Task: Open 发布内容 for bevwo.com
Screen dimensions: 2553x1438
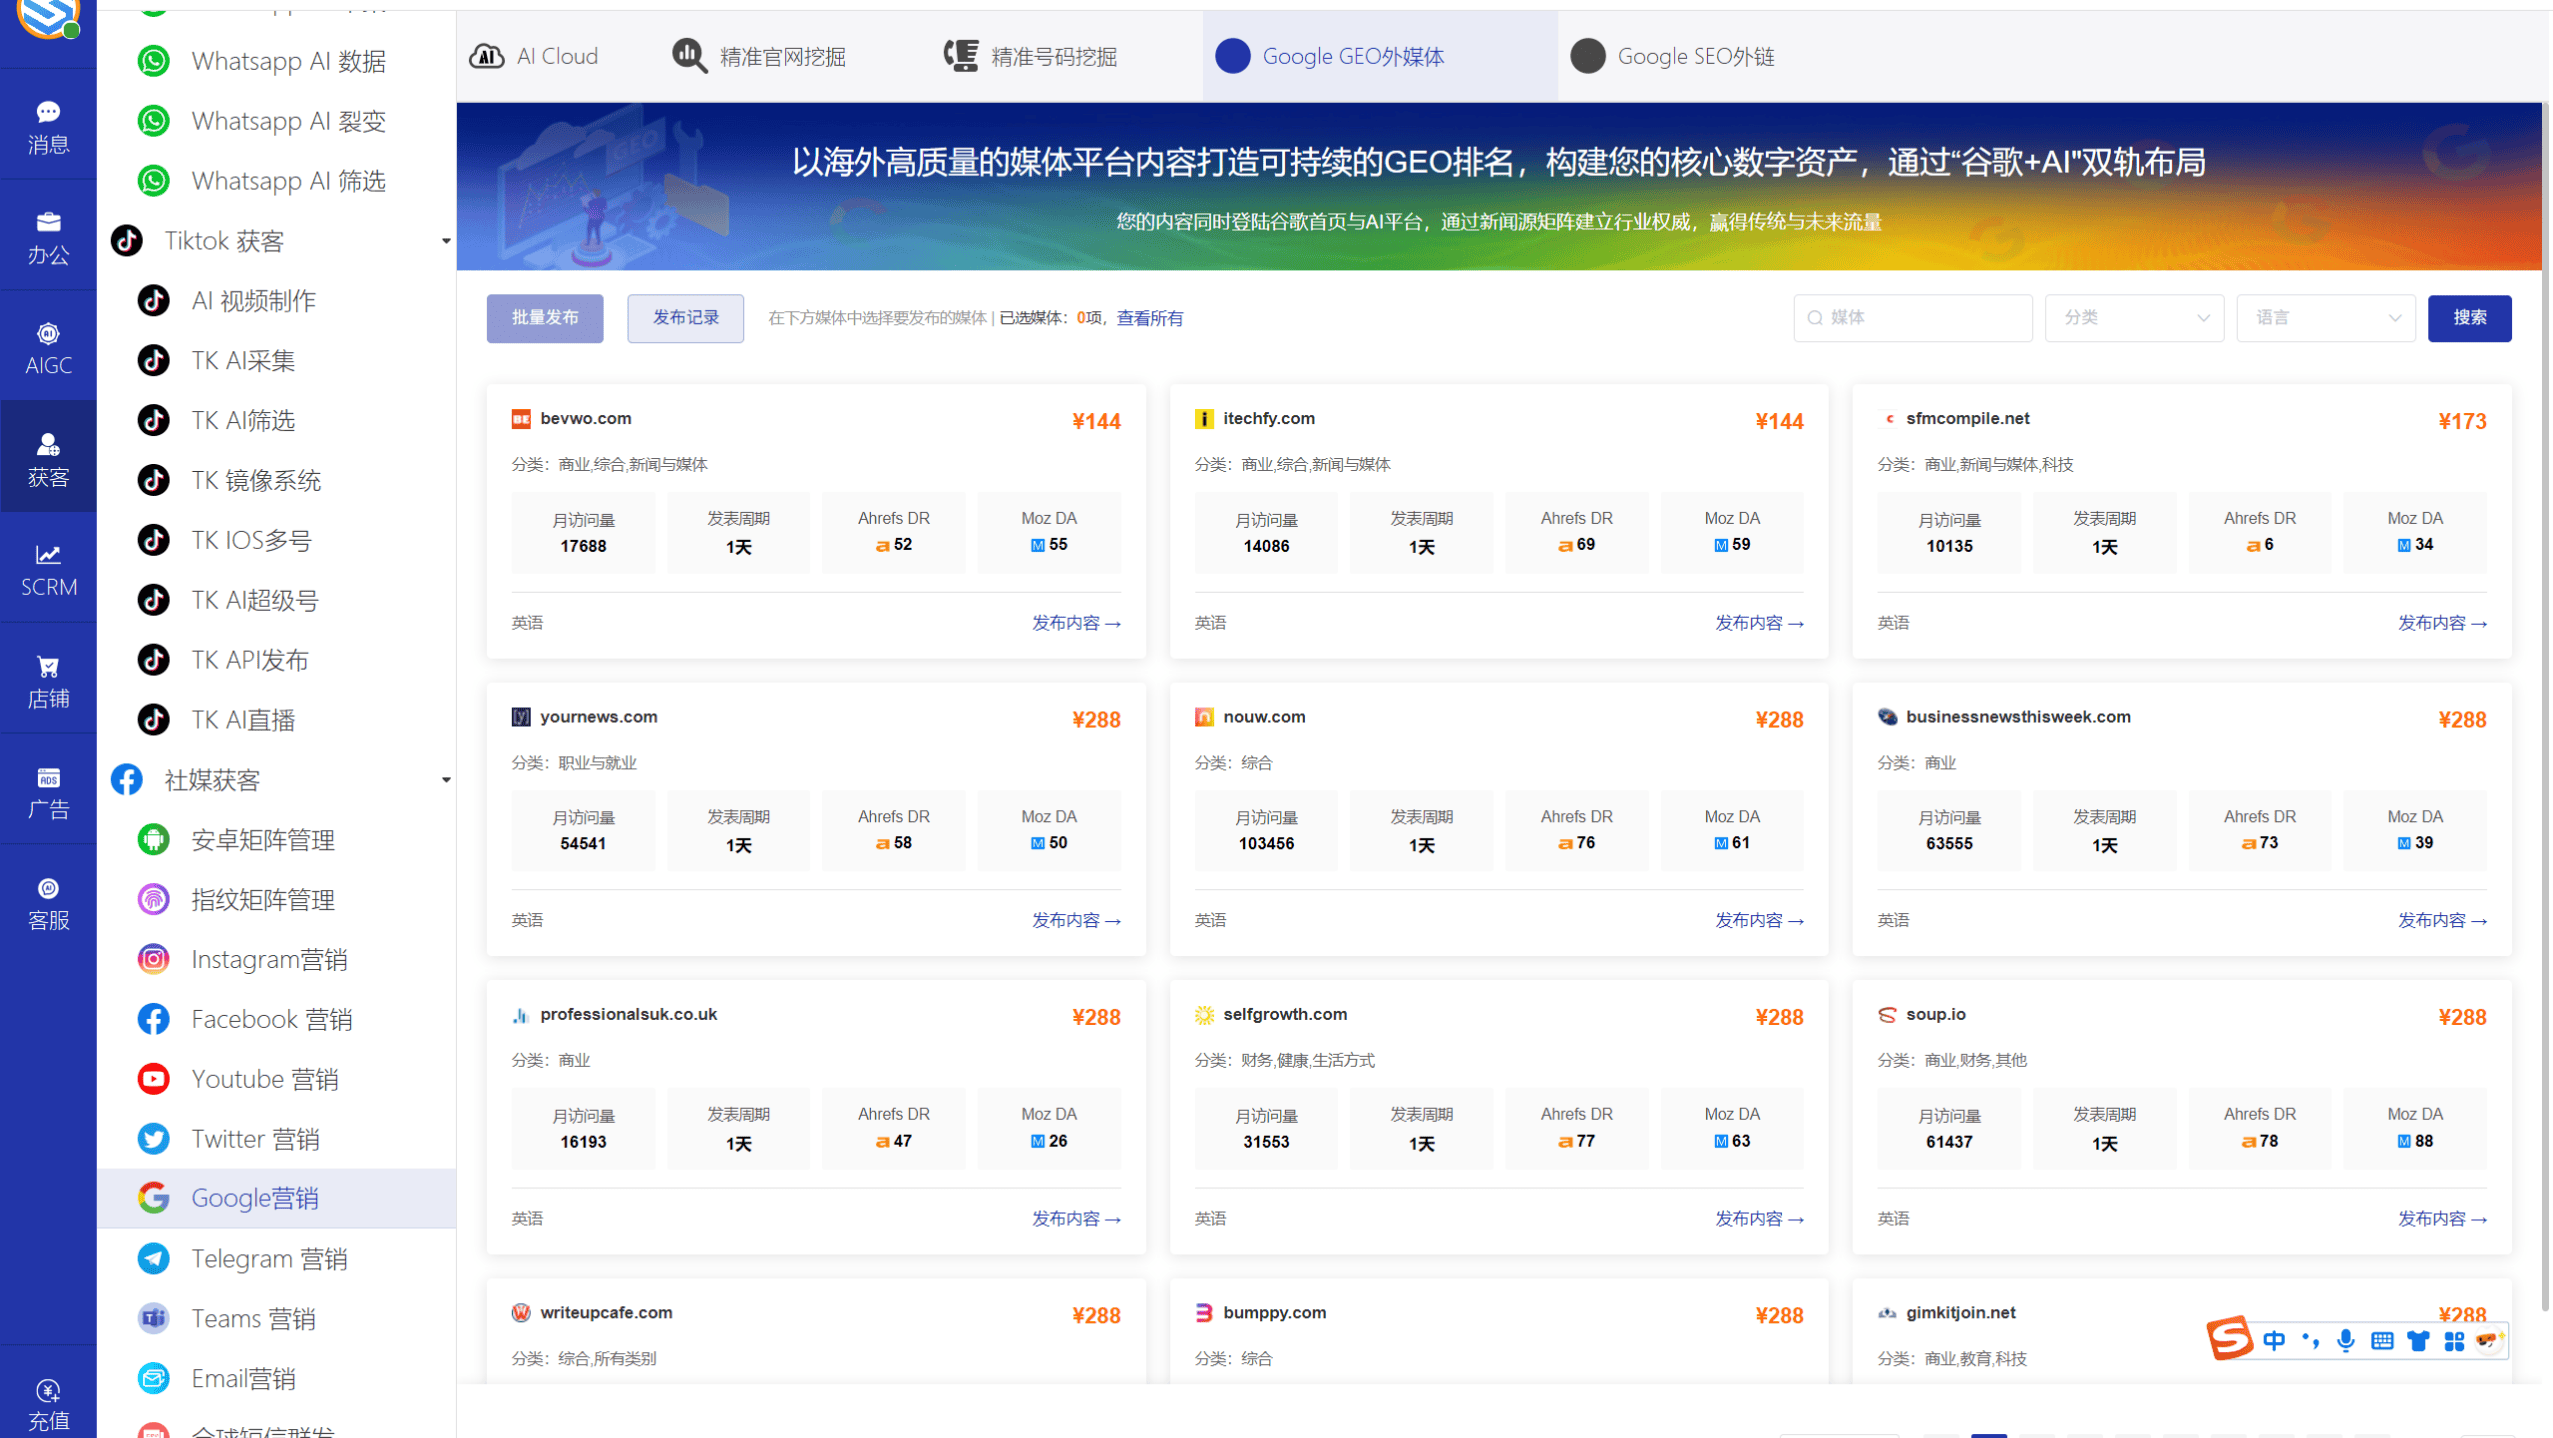Action: coord(1076,622)
